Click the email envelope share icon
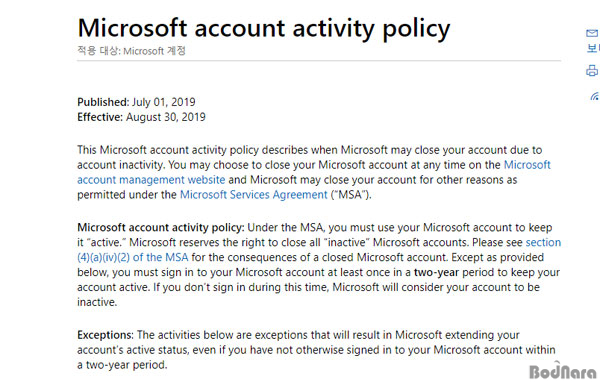 592,33
